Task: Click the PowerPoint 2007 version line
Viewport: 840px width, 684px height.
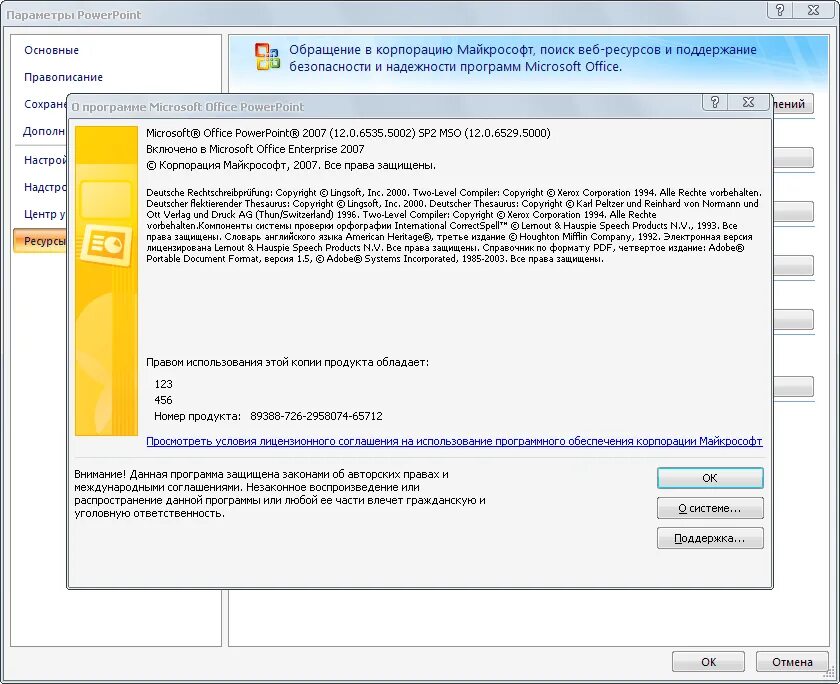Action: (x=348, y=133)
